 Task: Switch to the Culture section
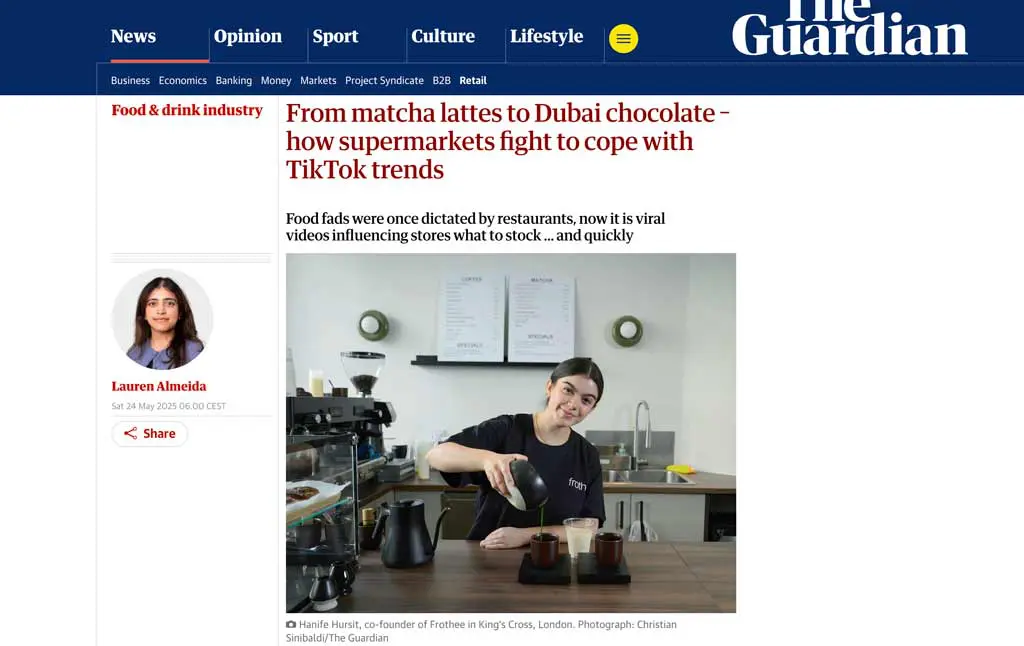(443, 37)
